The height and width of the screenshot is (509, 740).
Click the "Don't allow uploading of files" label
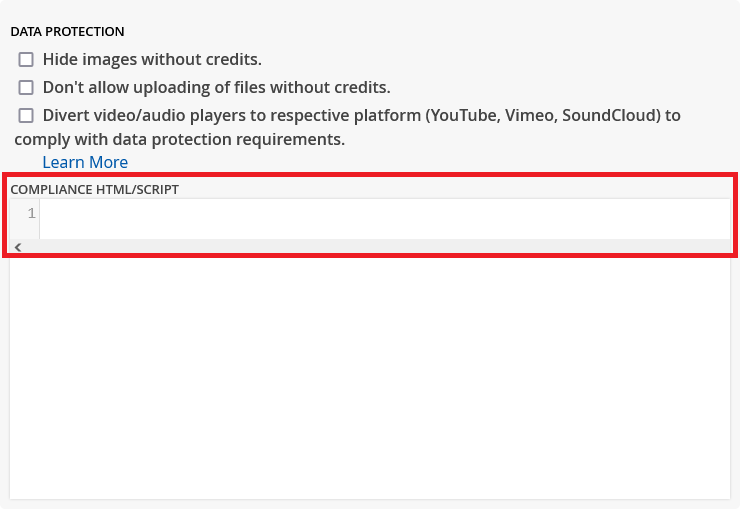[216, 88]
